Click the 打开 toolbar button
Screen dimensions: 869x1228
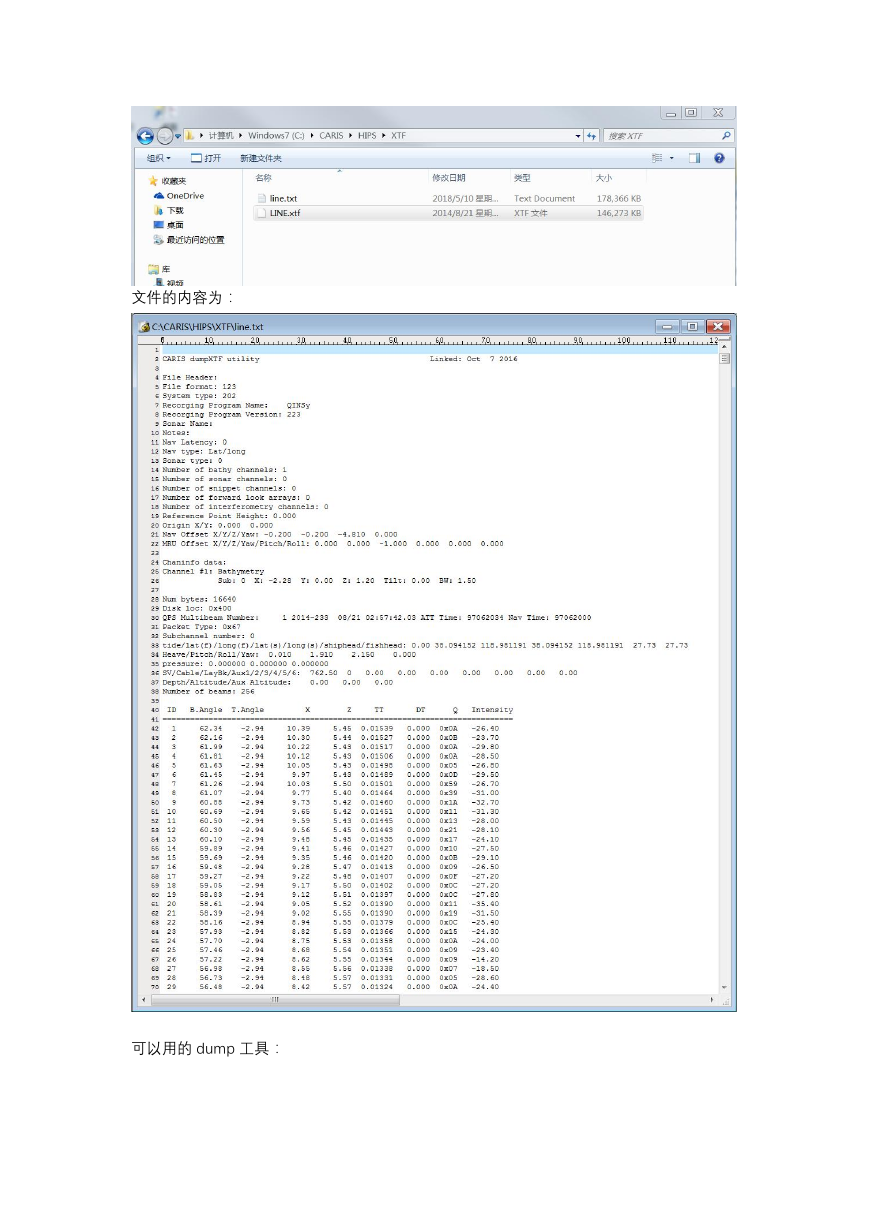click(x=207, y=158)
